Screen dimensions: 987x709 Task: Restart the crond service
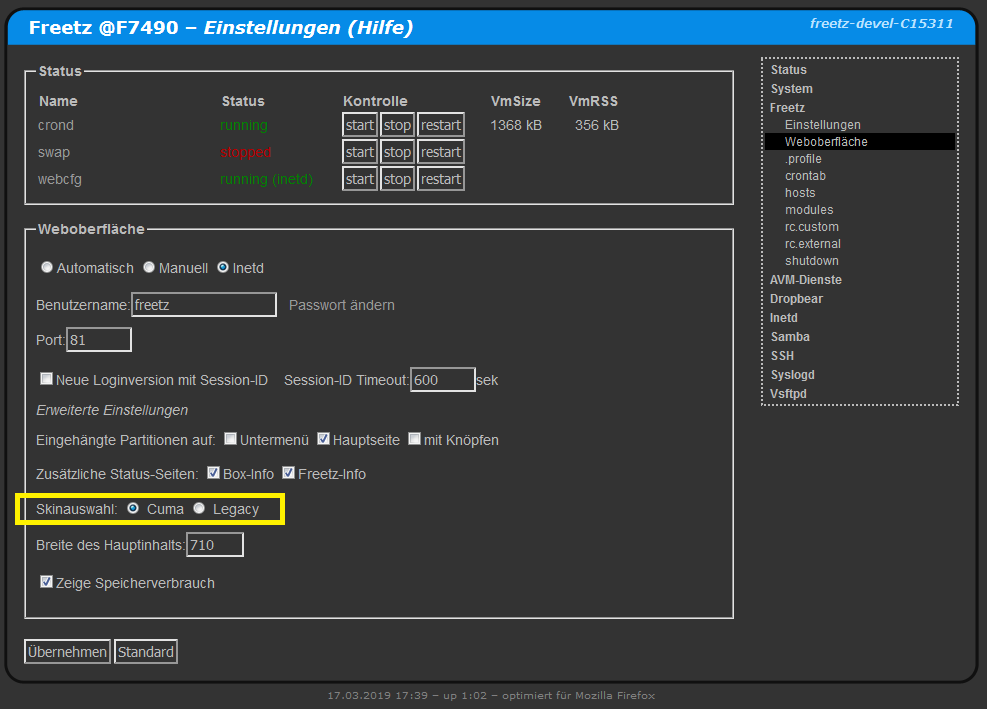tap(440, 125)
